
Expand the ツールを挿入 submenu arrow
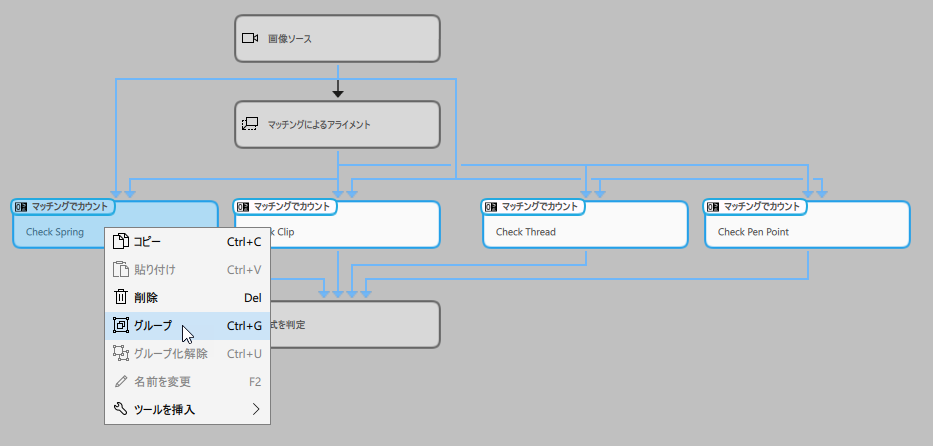[x=256, y=409]
